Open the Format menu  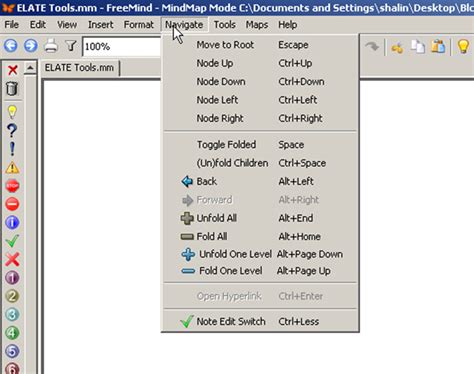139,25
